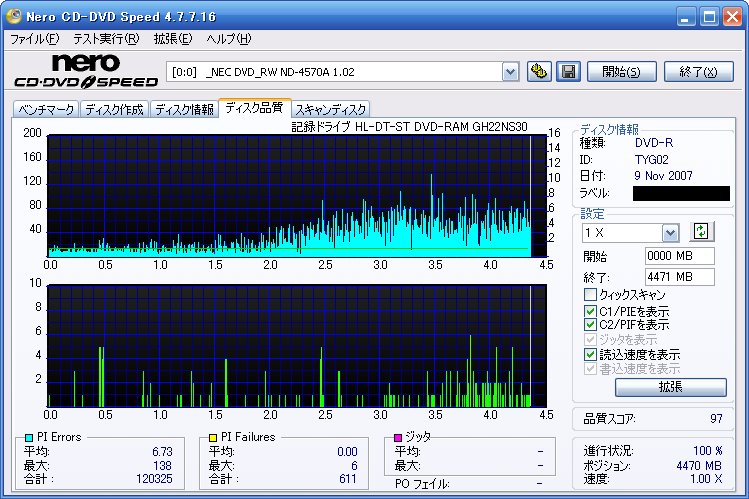Click the cyan PI Errors legend swatch
The image size is (749, 499).
29,437
